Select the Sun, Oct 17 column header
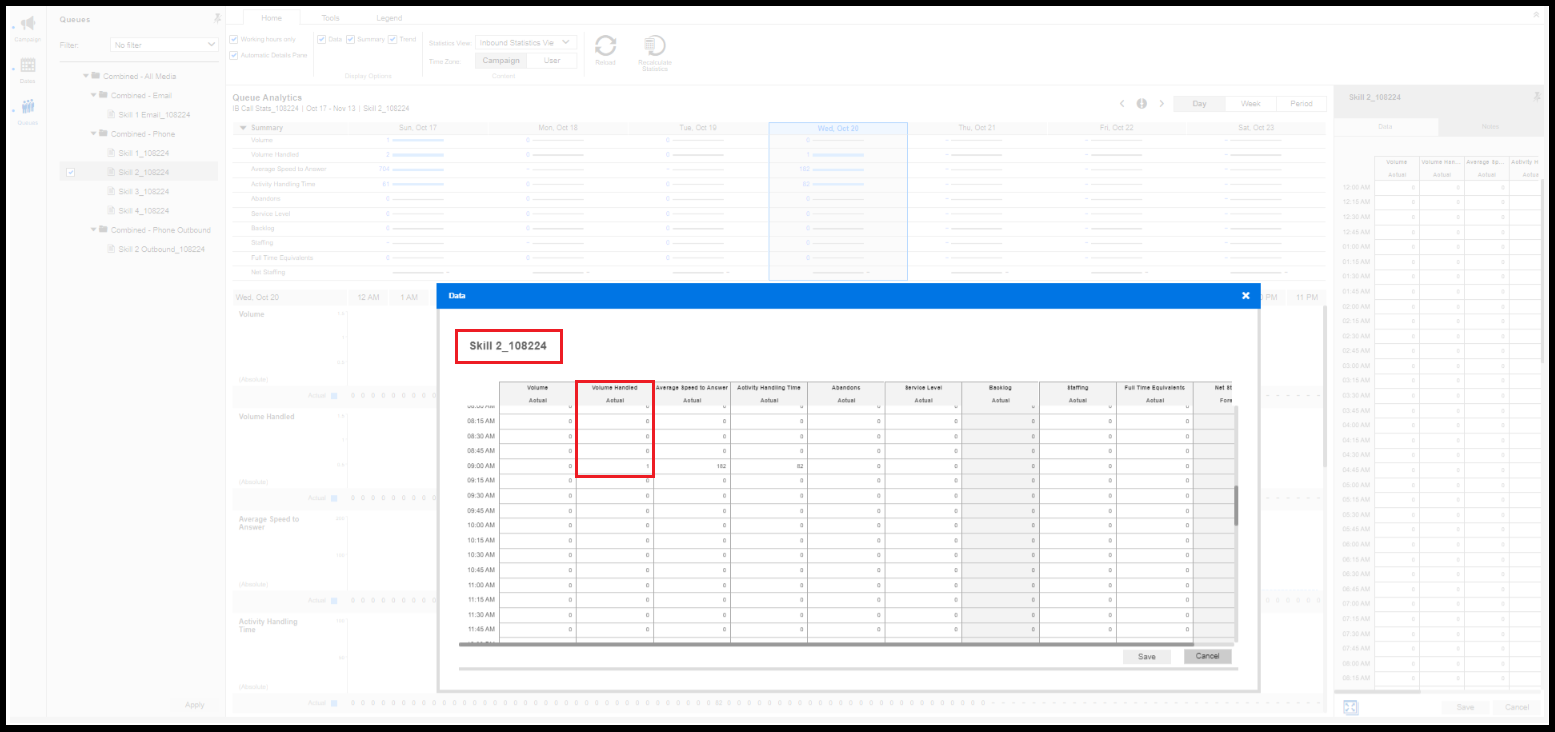 click(x=418, y=128)
